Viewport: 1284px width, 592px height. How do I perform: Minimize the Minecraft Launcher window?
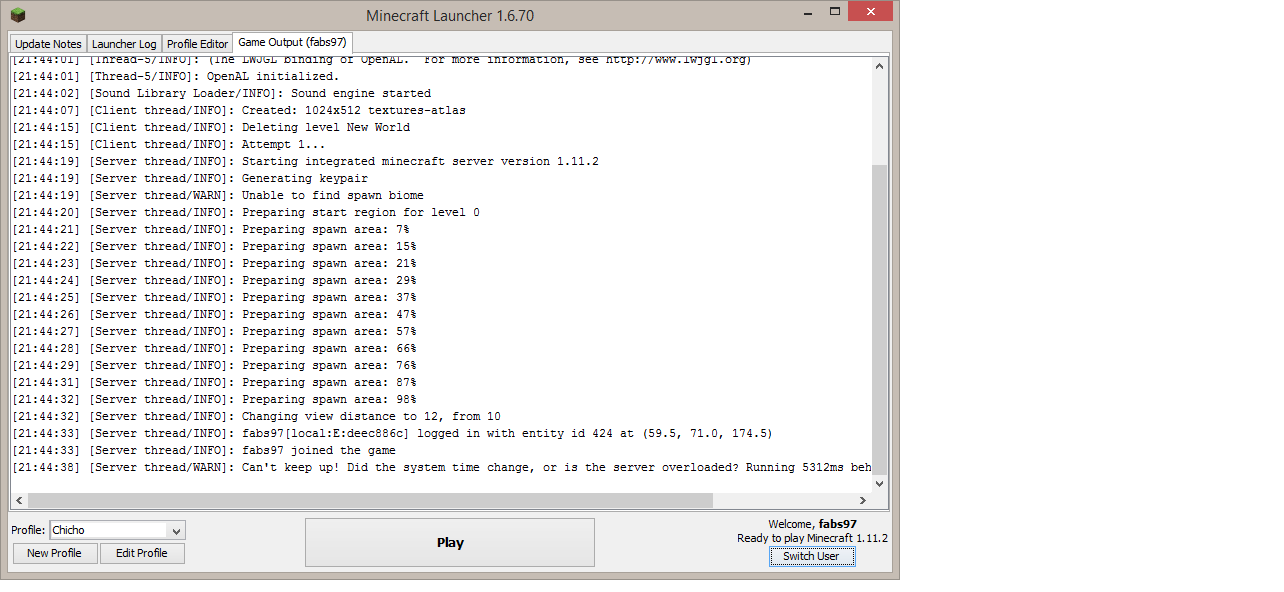808,12
